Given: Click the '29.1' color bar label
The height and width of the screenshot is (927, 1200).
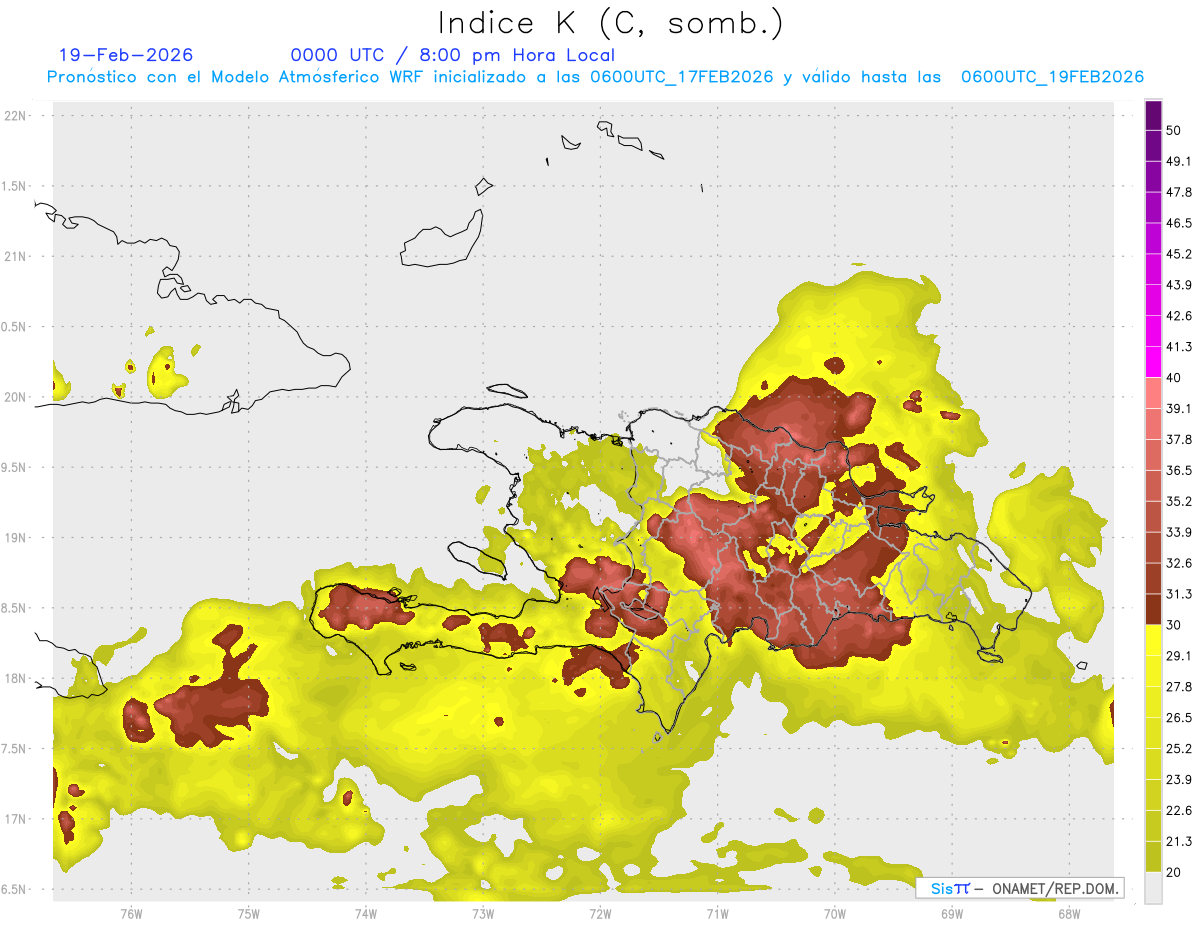Looking at the screenshot, I should pyautogui.click(x=1179, y=656).
